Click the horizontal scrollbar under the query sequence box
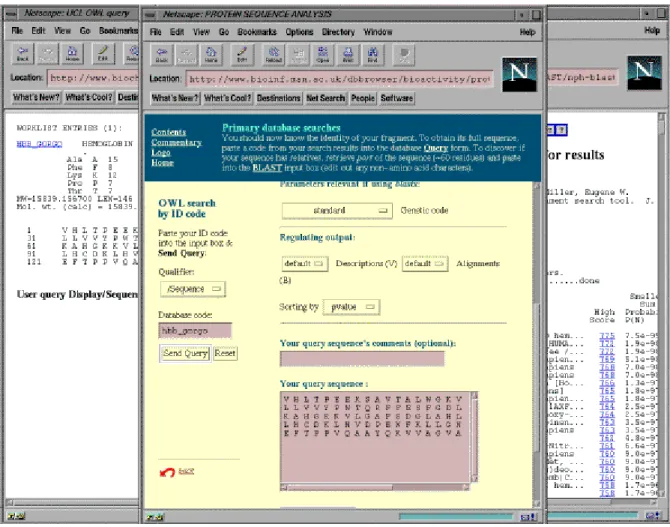The width and height of the screenshot is (670, 527). (375, 487)
